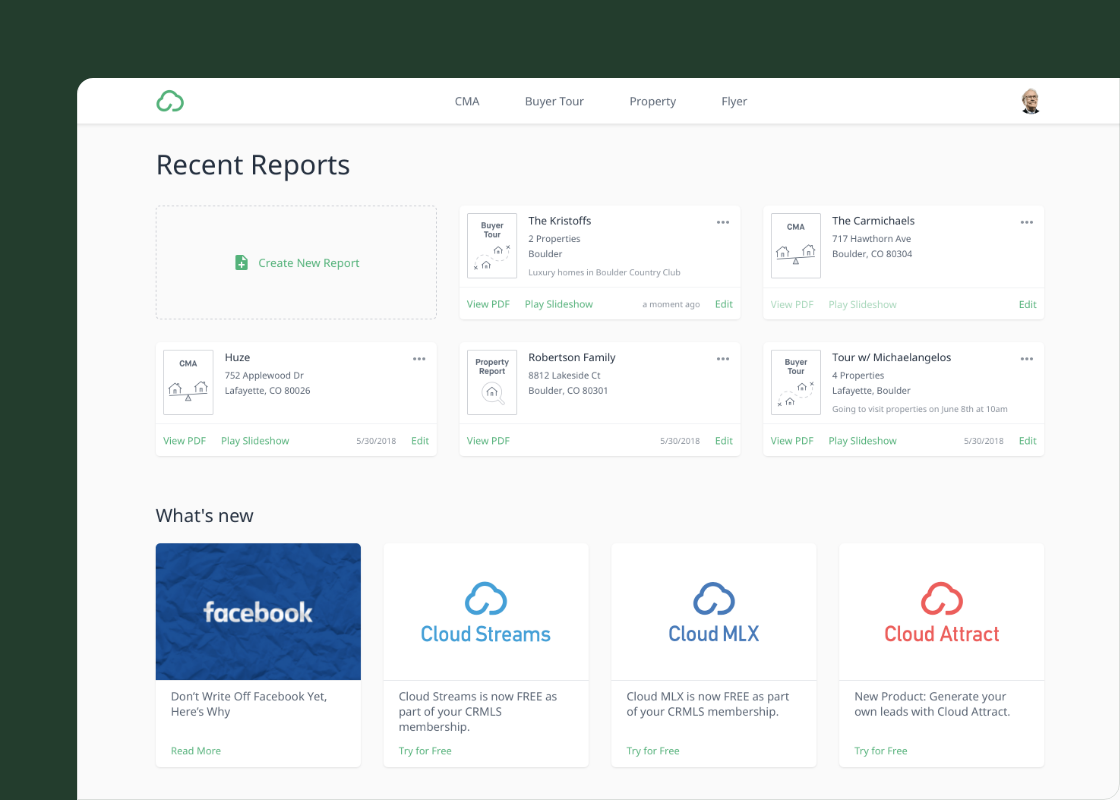Click 'Luxury homes in Boulder Country Club' note
Image resolution: width=1120 pixels, height=800 pixels.
[604, 272]
